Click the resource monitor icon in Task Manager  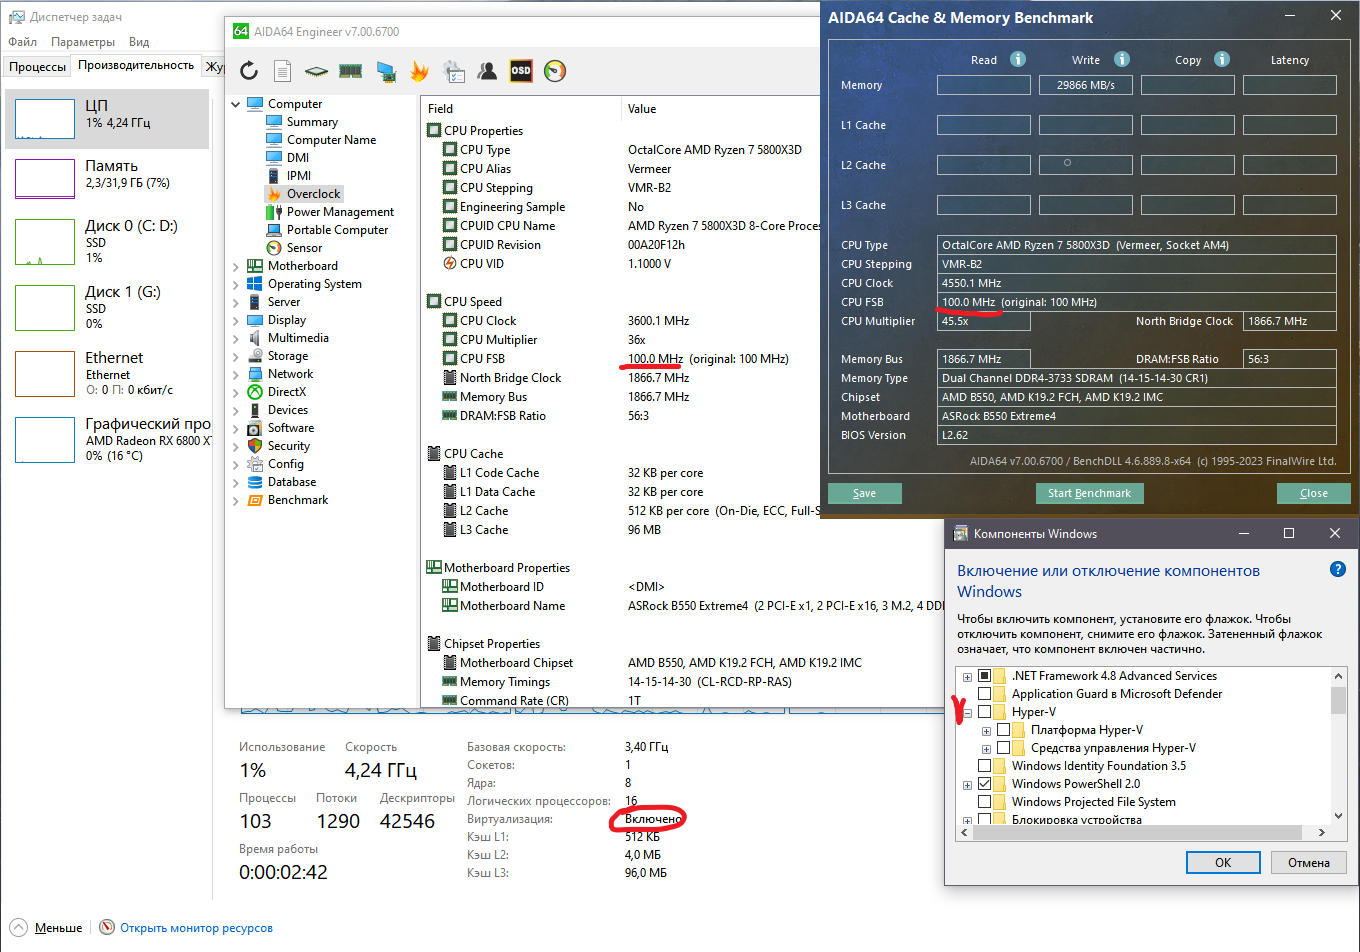point(107,928)
